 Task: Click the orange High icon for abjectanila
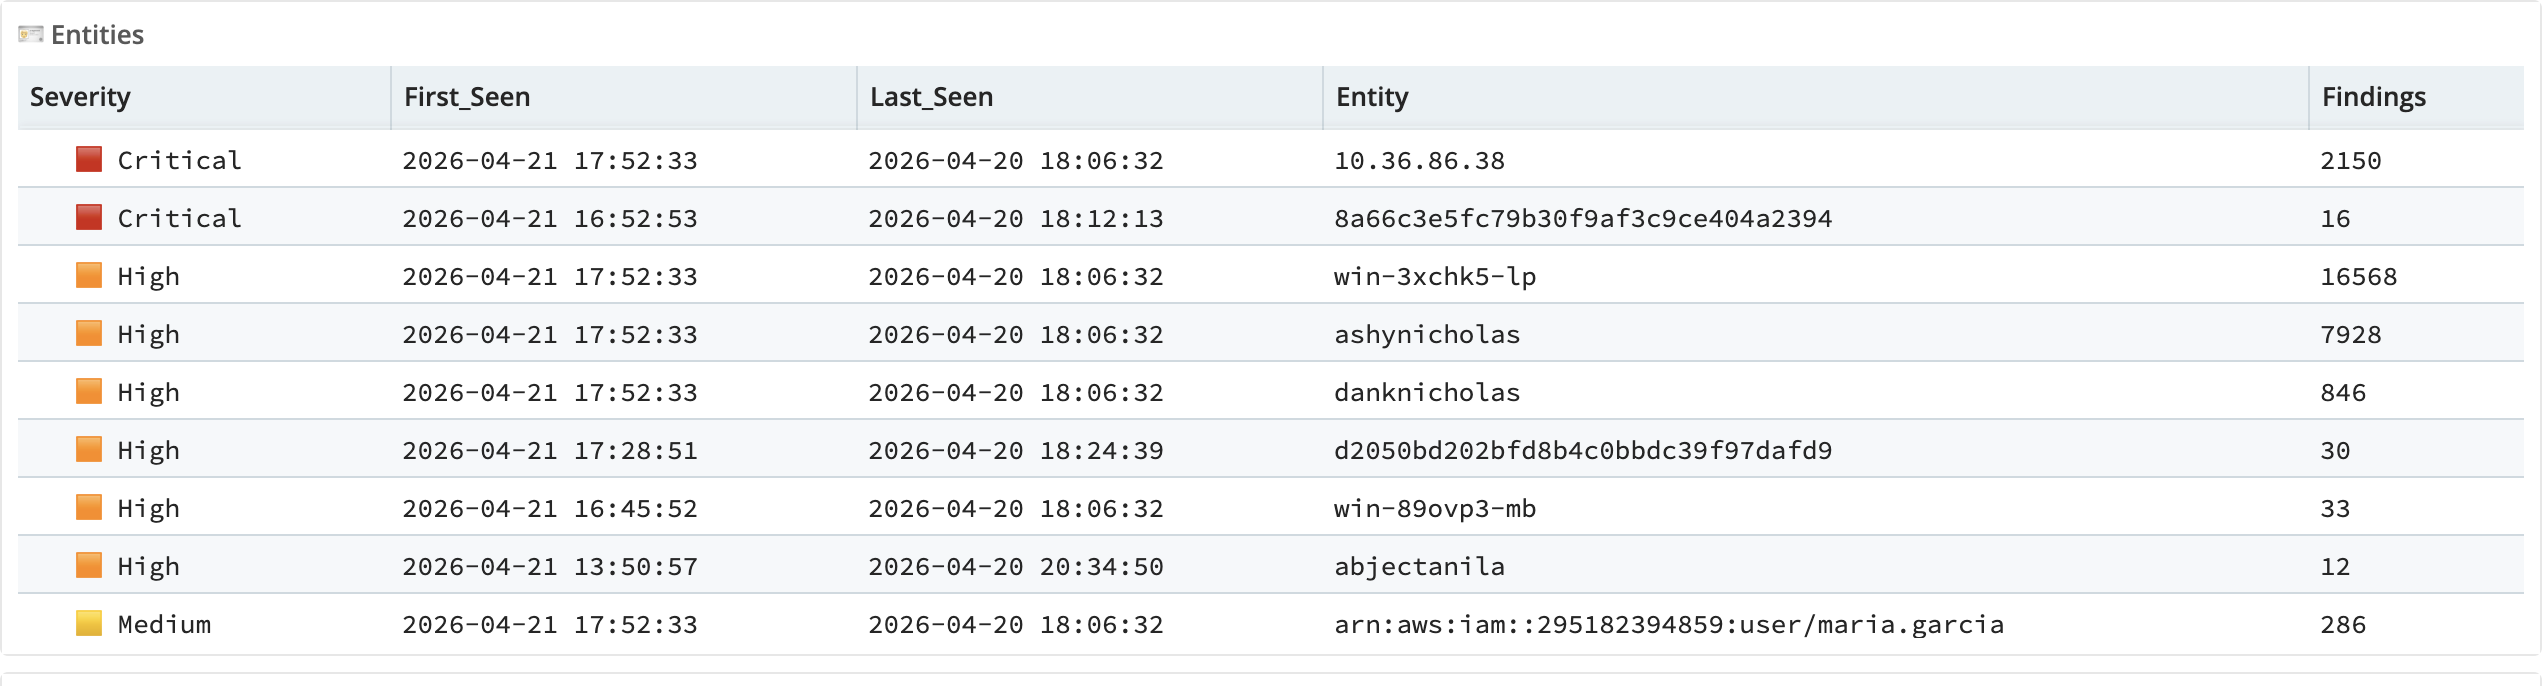click(89, 565)
